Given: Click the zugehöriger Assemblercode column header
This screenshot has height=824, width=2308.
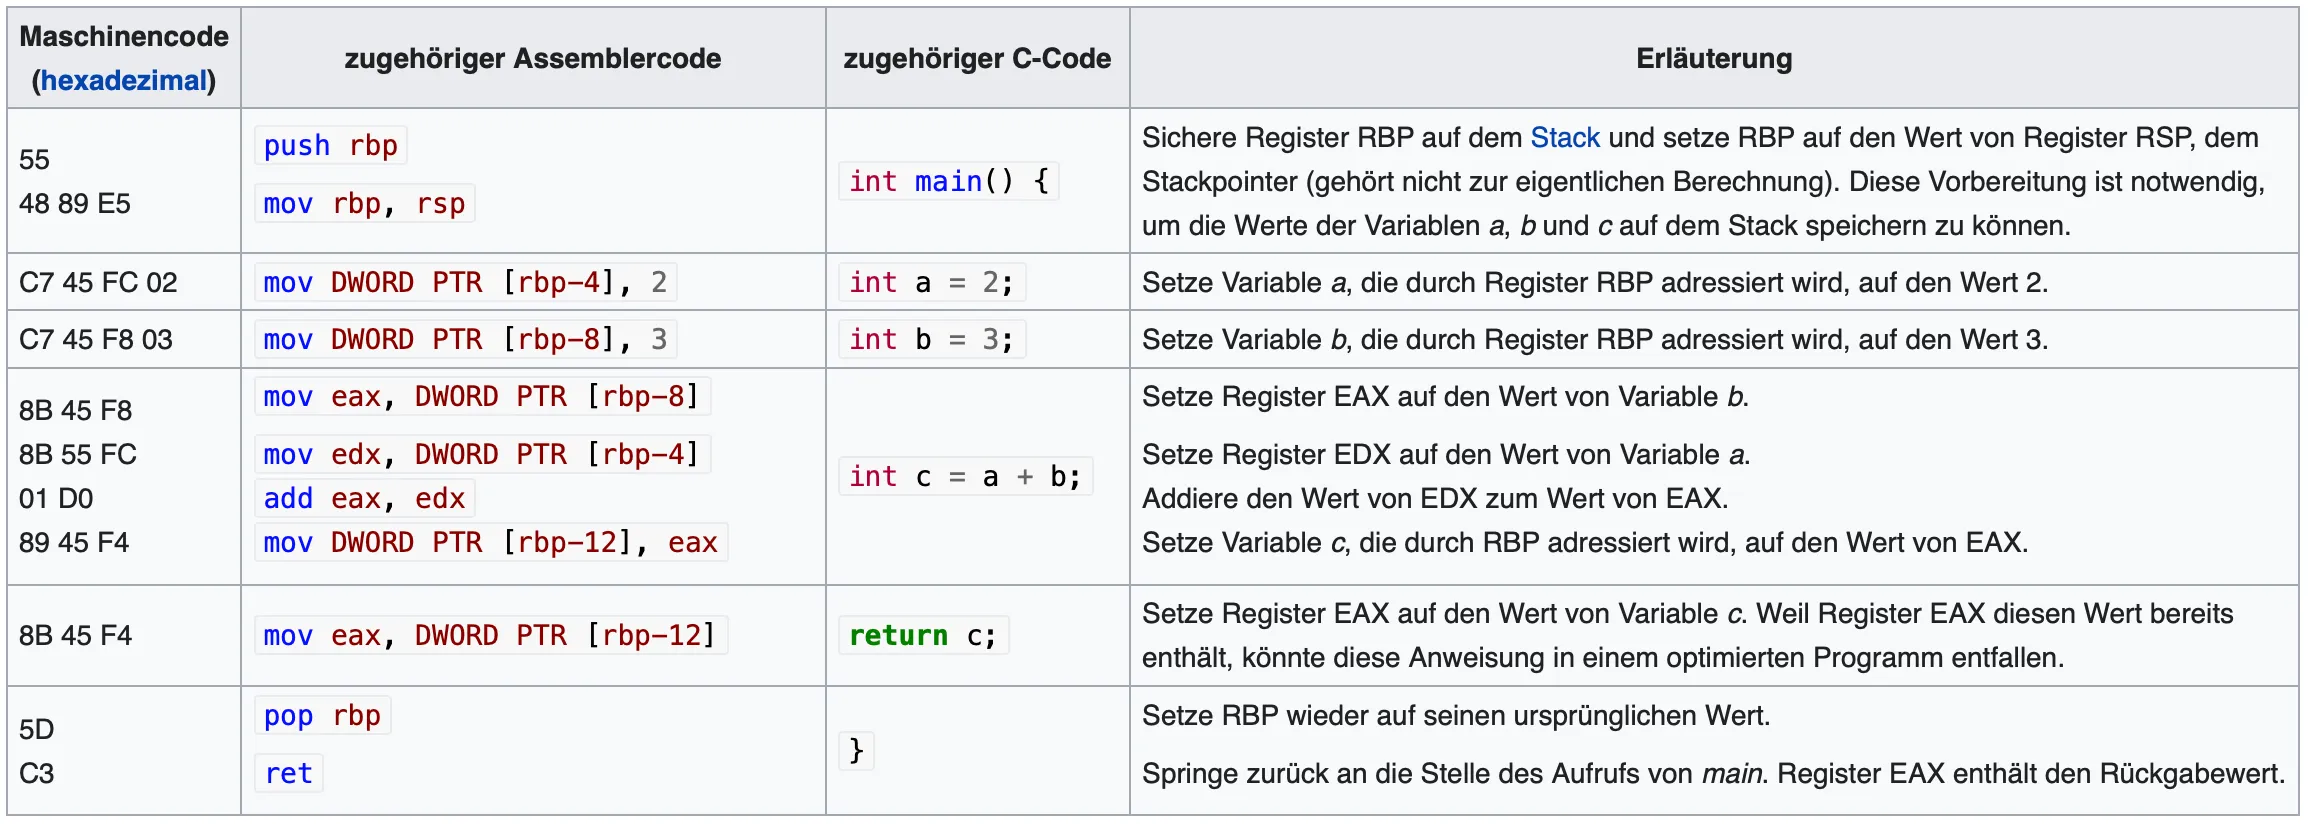Looking at the screenshot, I should [532, 59].
